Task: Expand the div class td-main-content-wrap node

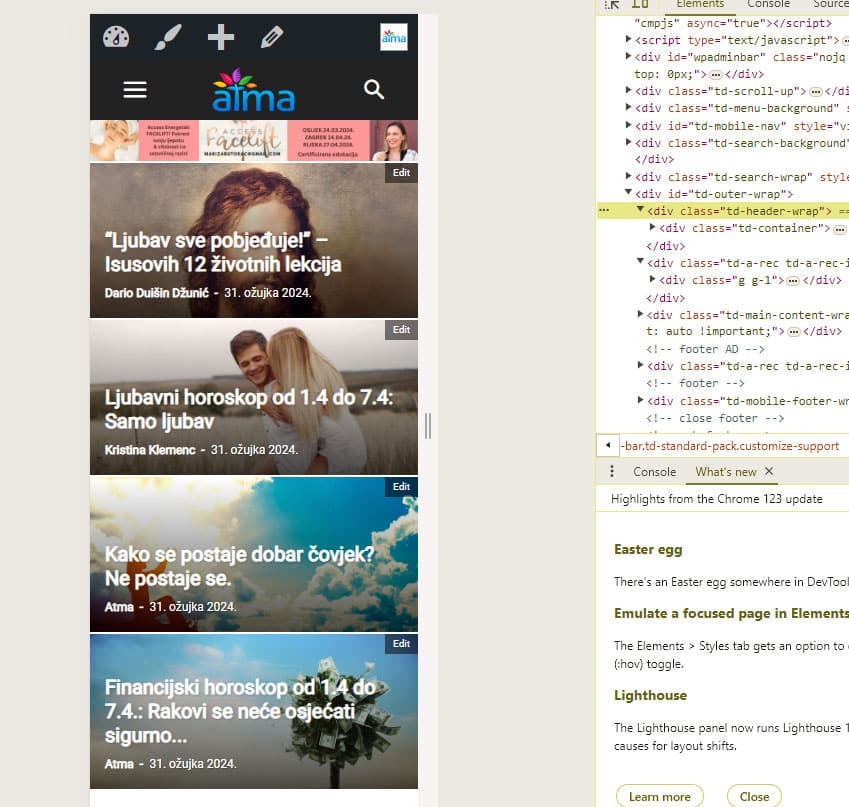Action: click(640, 314)
